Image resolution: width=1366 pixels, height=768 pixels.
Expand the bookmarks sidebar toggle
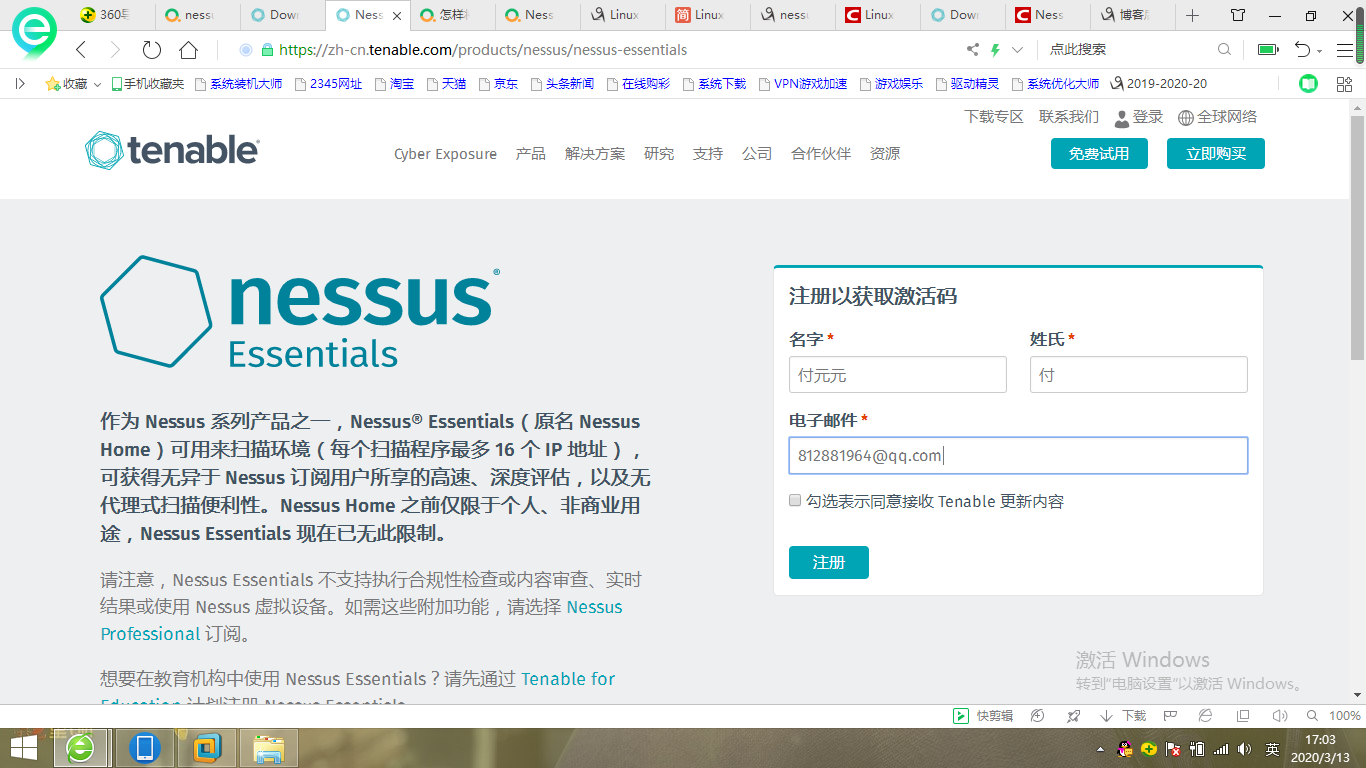(20, 84)
